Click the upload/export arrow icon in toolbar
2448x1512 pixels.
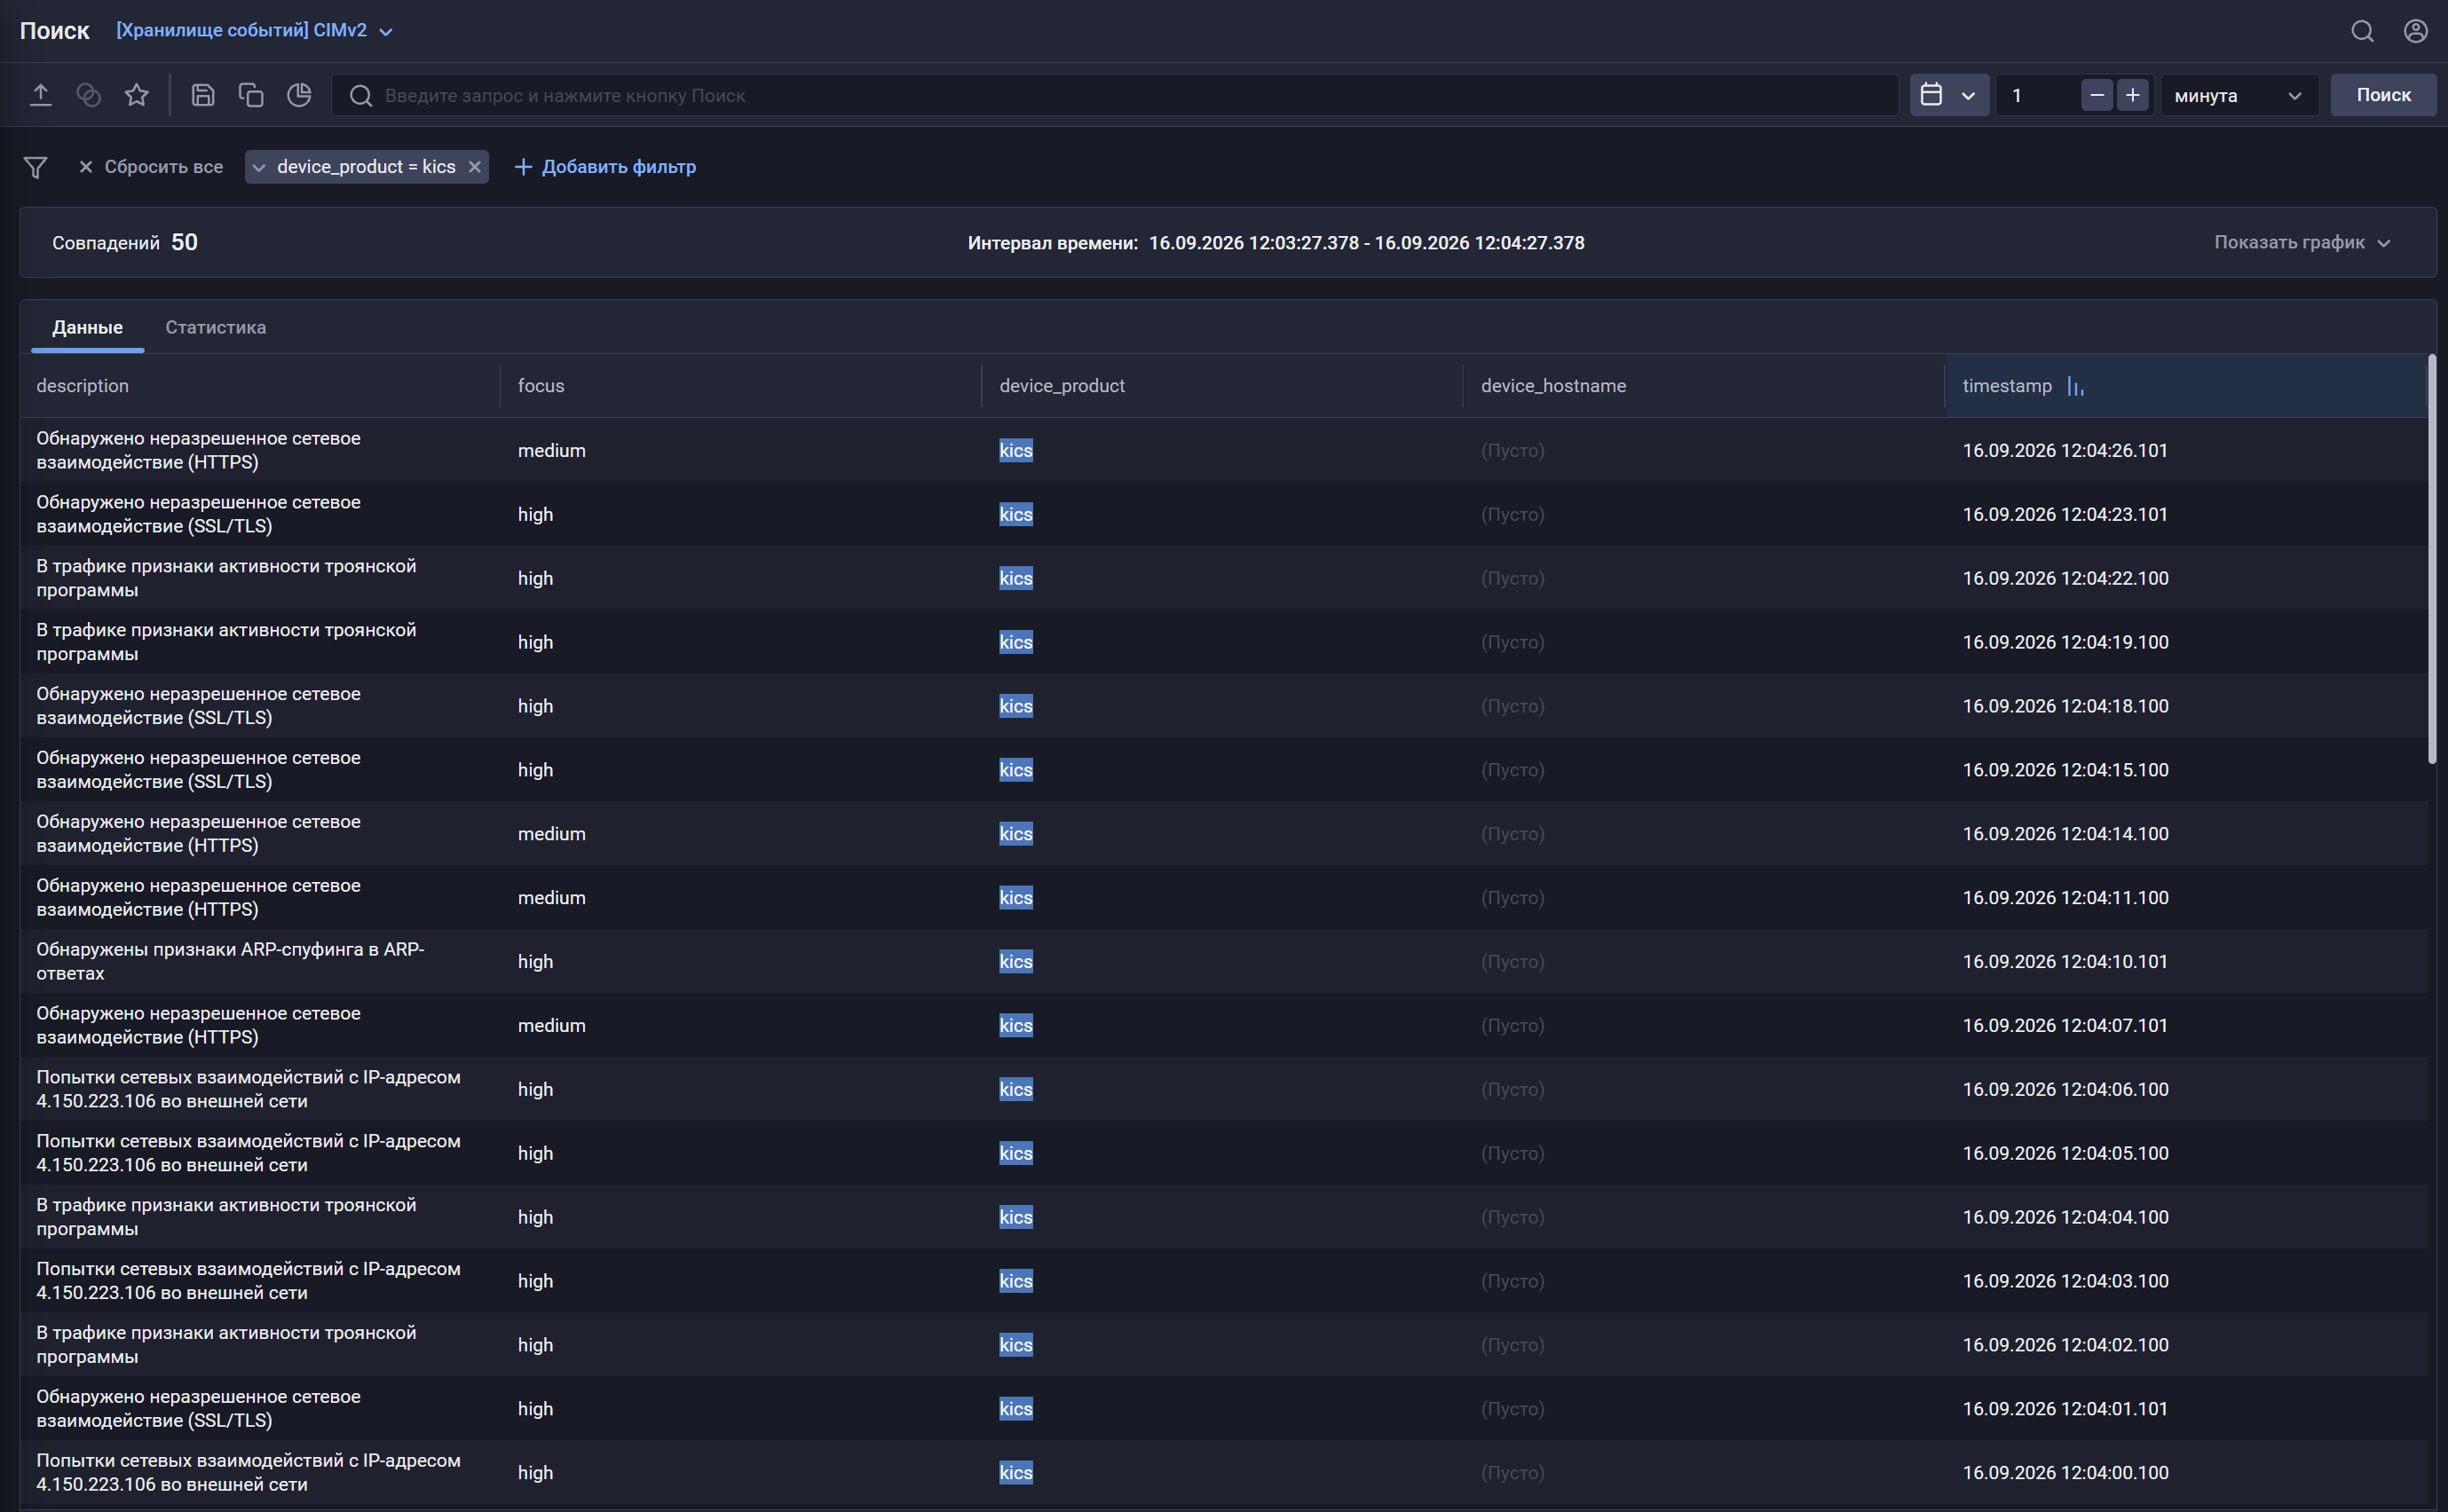(x=40, y=95)
